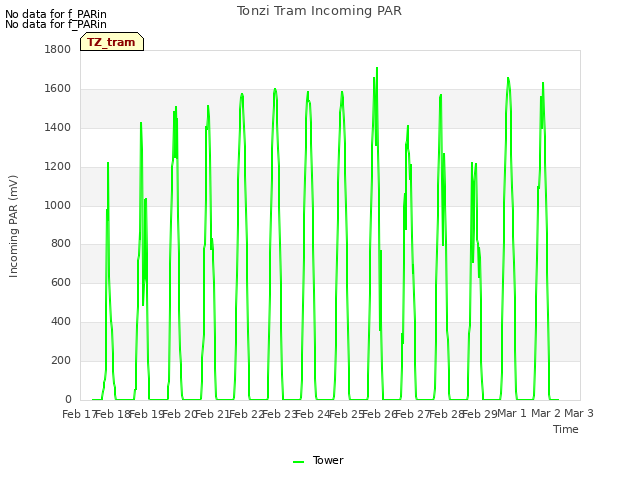Click the Time axis label
Image resolution: width=640 pixels, height=480 pixels.
(x=566, y=429)
